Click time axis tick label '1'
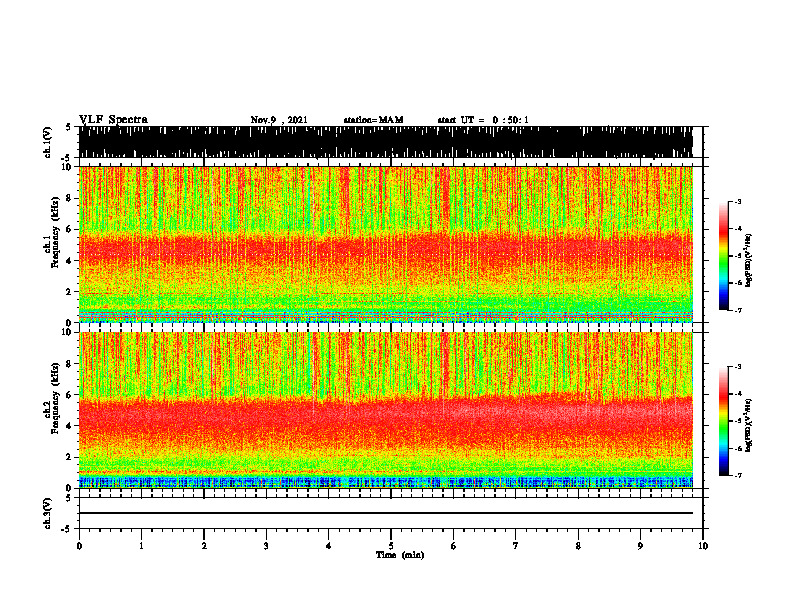 pos(141,546)
